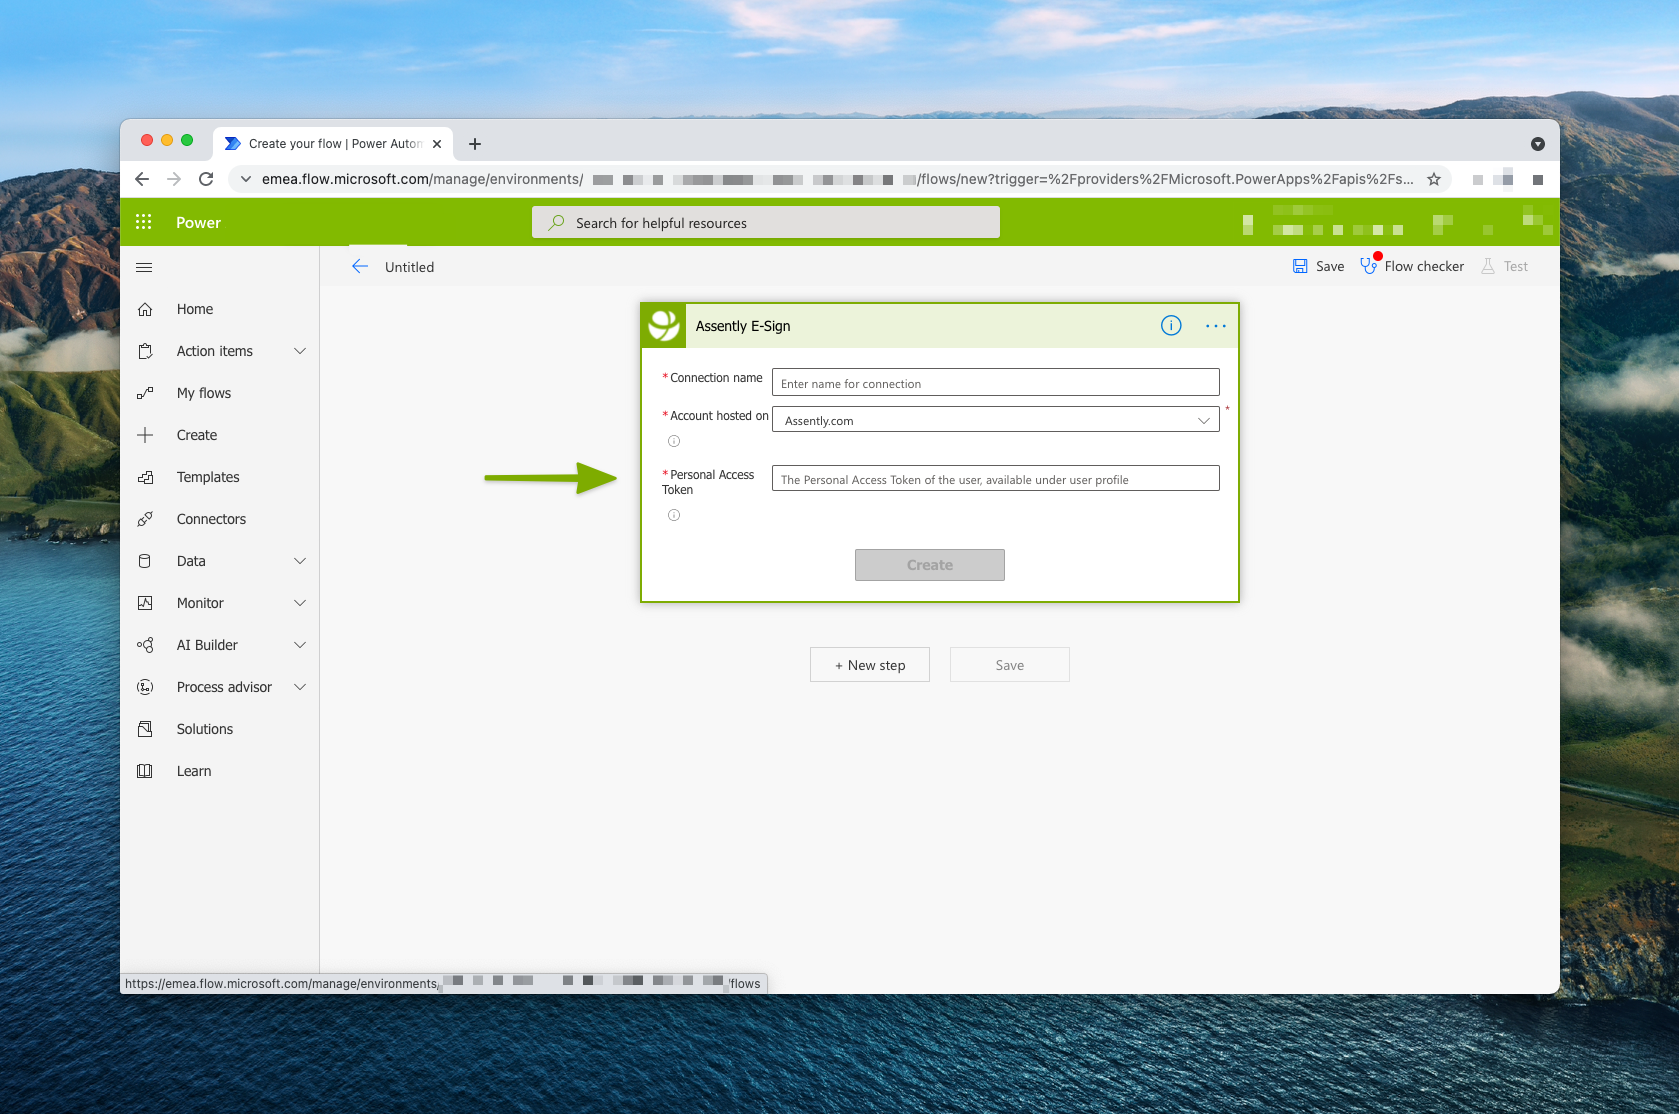This screenshot has width=1679, height=1114.
Task: Click the Power app title
Action: 198,222
